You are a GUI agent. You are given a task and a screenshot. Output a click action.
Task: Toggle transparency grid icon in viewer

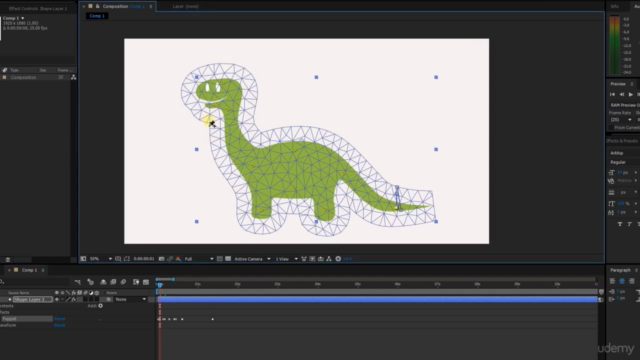click(x=228, y=259)
